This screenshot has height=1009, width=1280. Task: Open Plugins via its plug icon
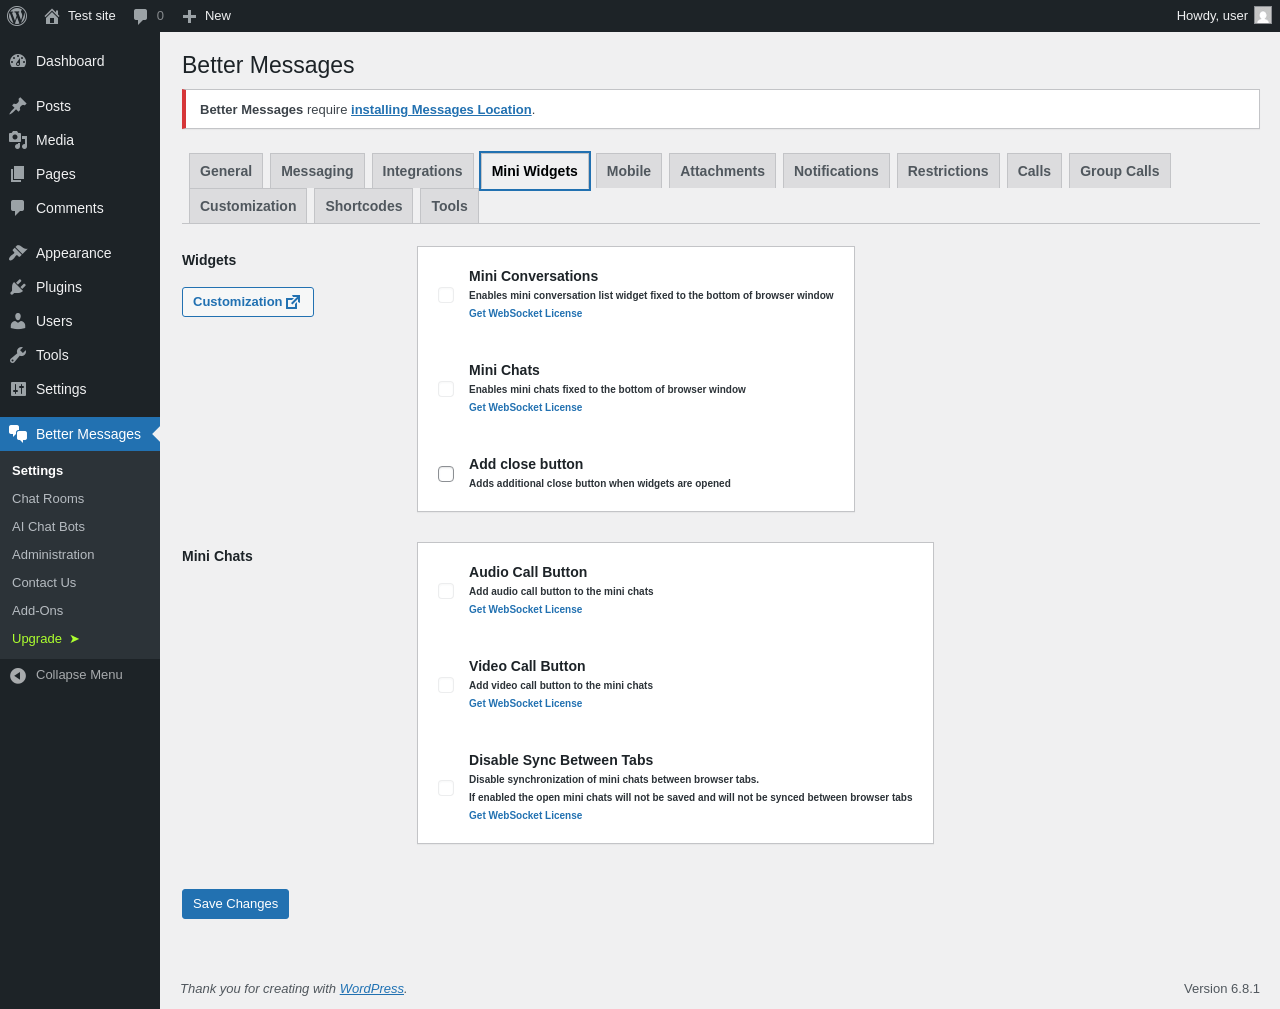point(18,287)
